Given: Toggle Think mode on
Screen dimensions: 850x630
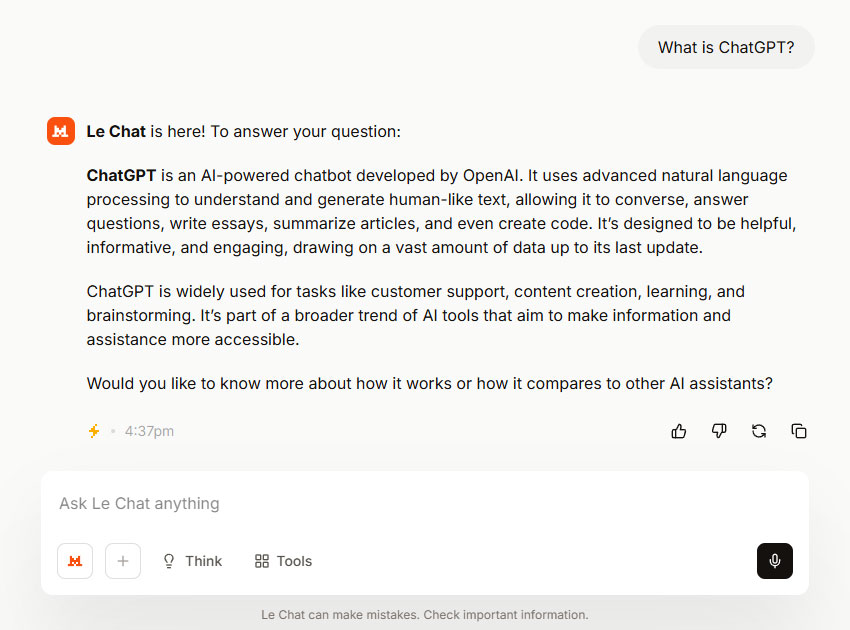Looking at the screenshot, I should (192, 561).
